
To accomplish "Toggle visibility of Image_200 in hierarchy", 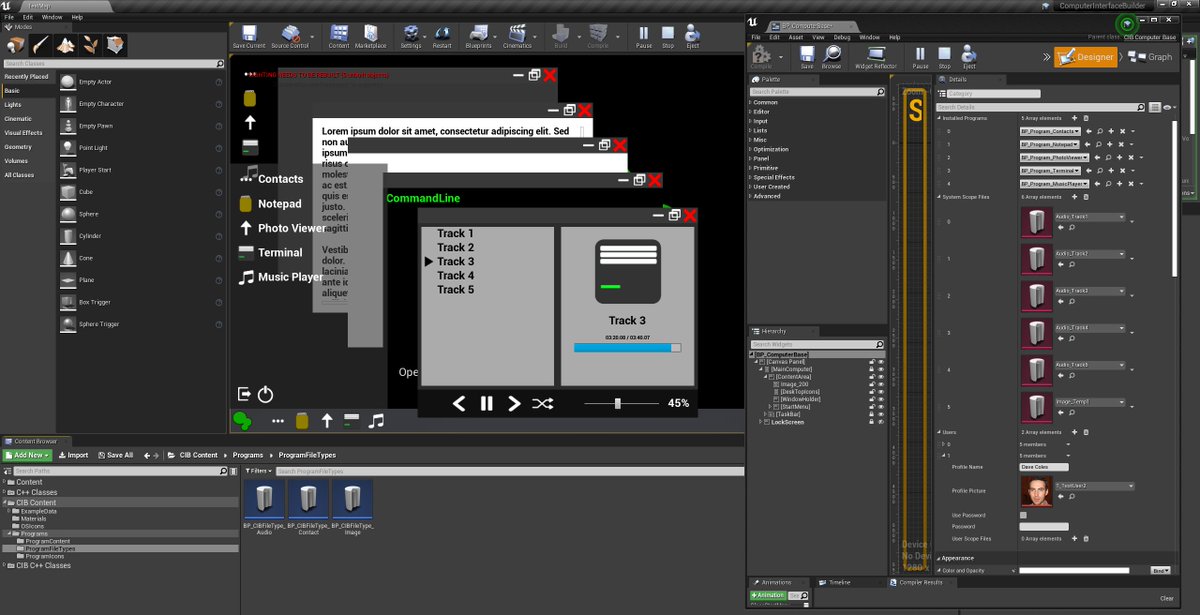I will [881, 384].
